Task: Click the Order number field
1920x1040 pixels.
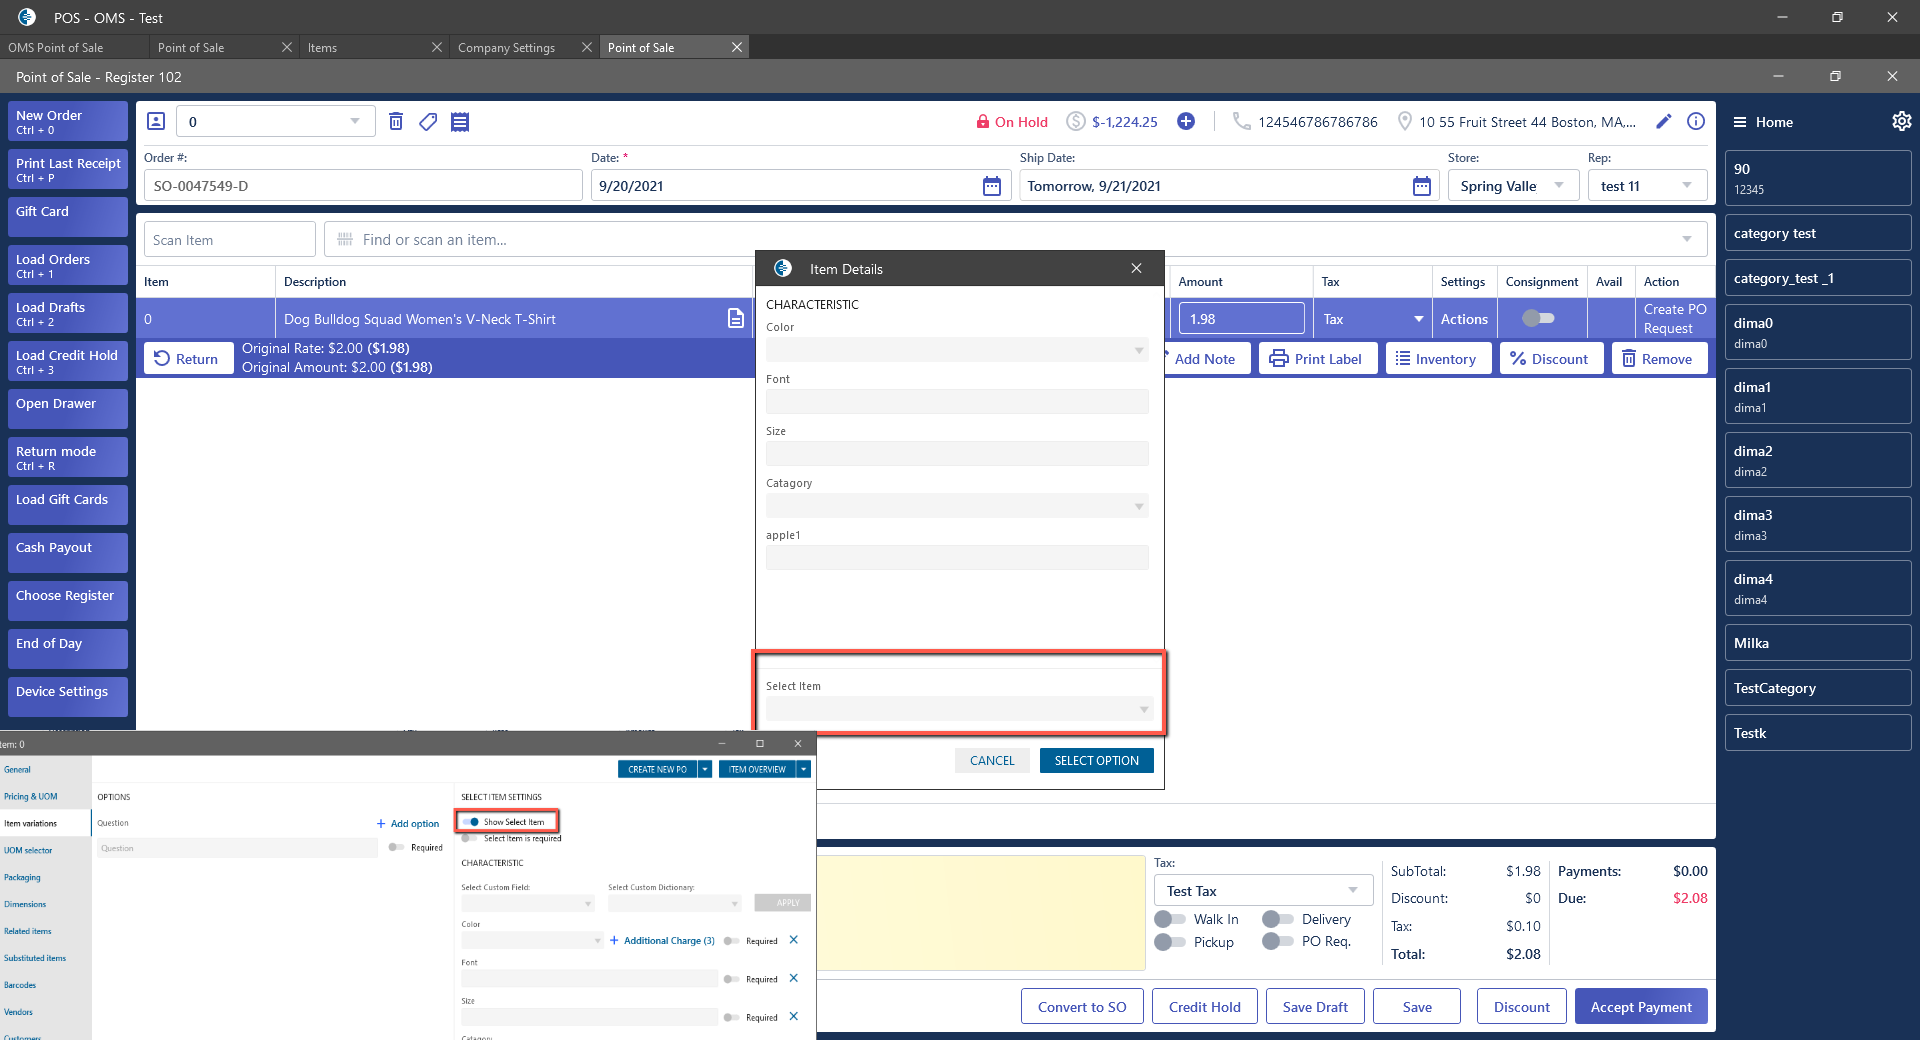Action: tap(363, 185)
